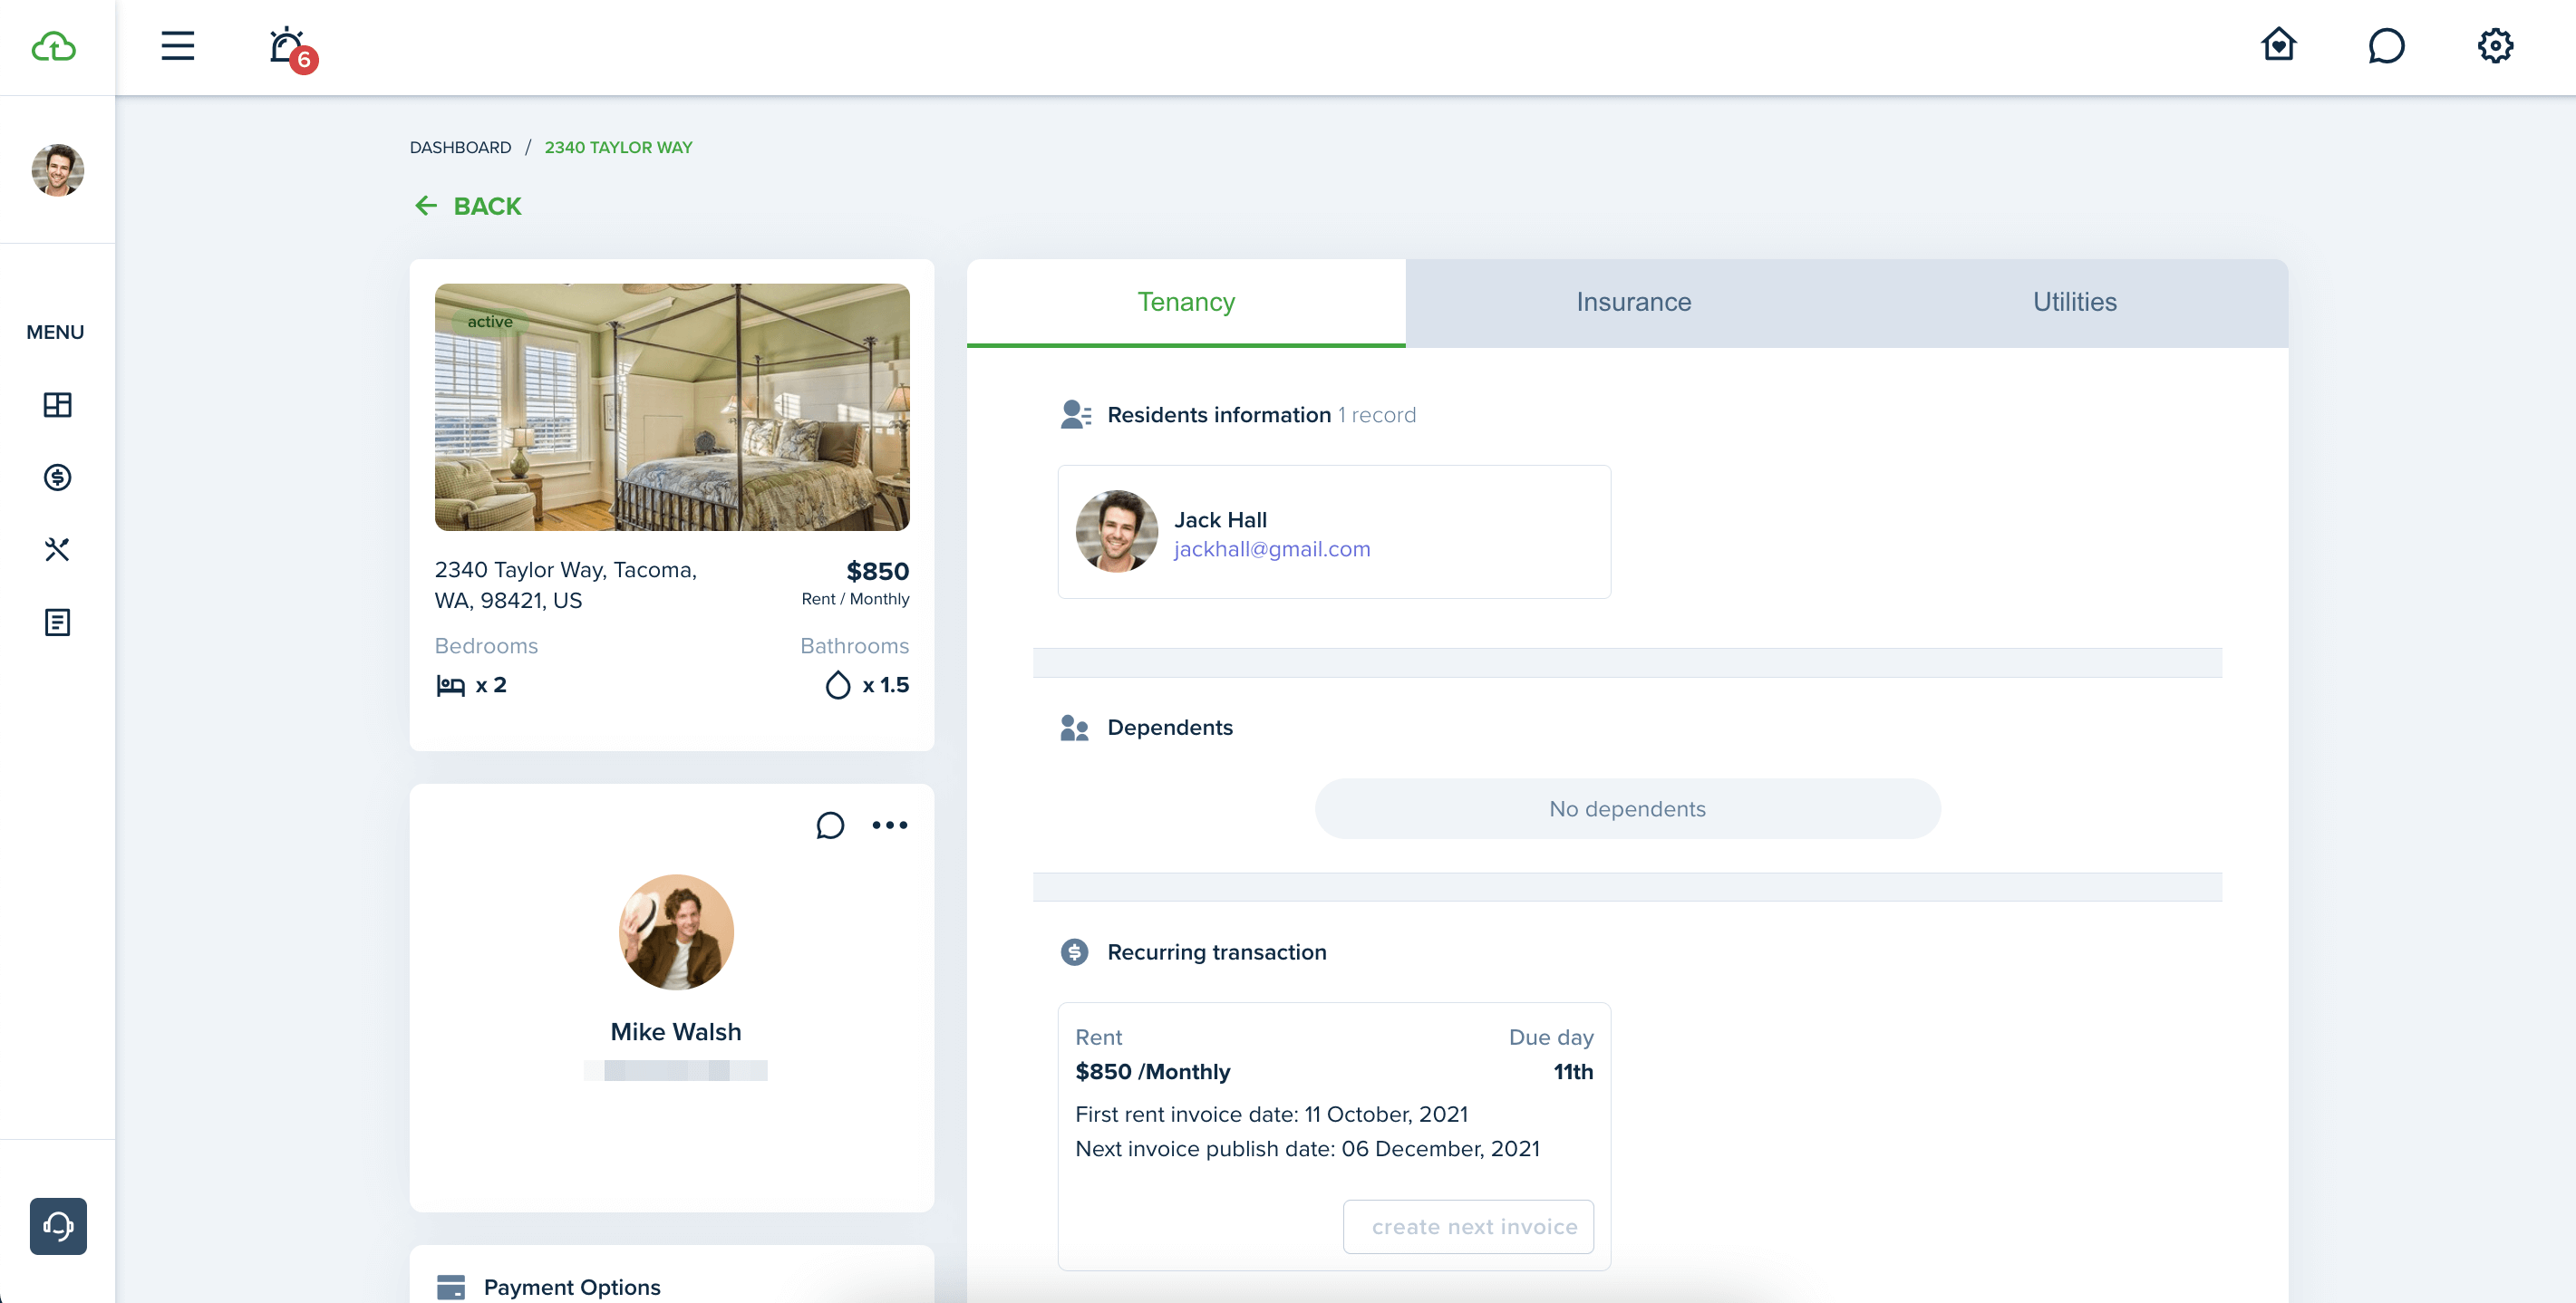Open notifications bell with 6 alerts
2576x1303 pixels.
[x=292, y=49]
